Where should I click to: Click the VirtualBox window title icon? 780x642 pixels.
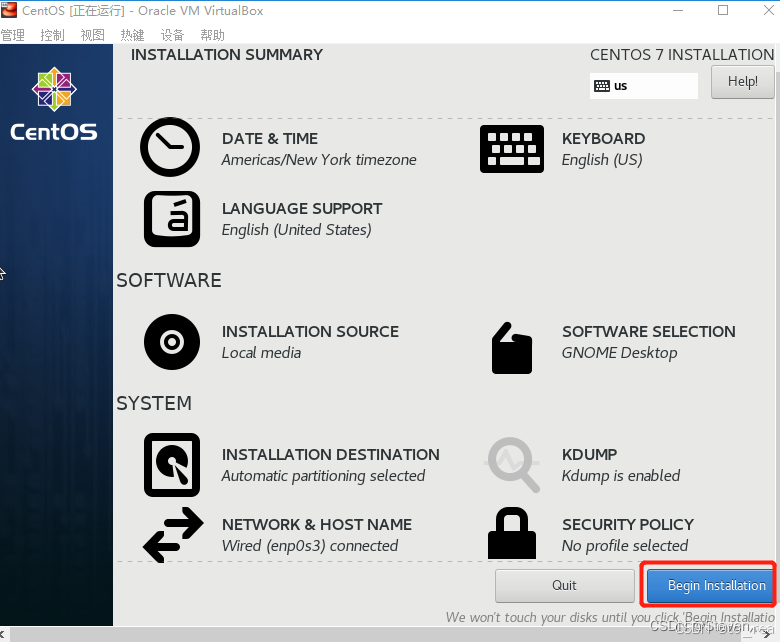8,10
